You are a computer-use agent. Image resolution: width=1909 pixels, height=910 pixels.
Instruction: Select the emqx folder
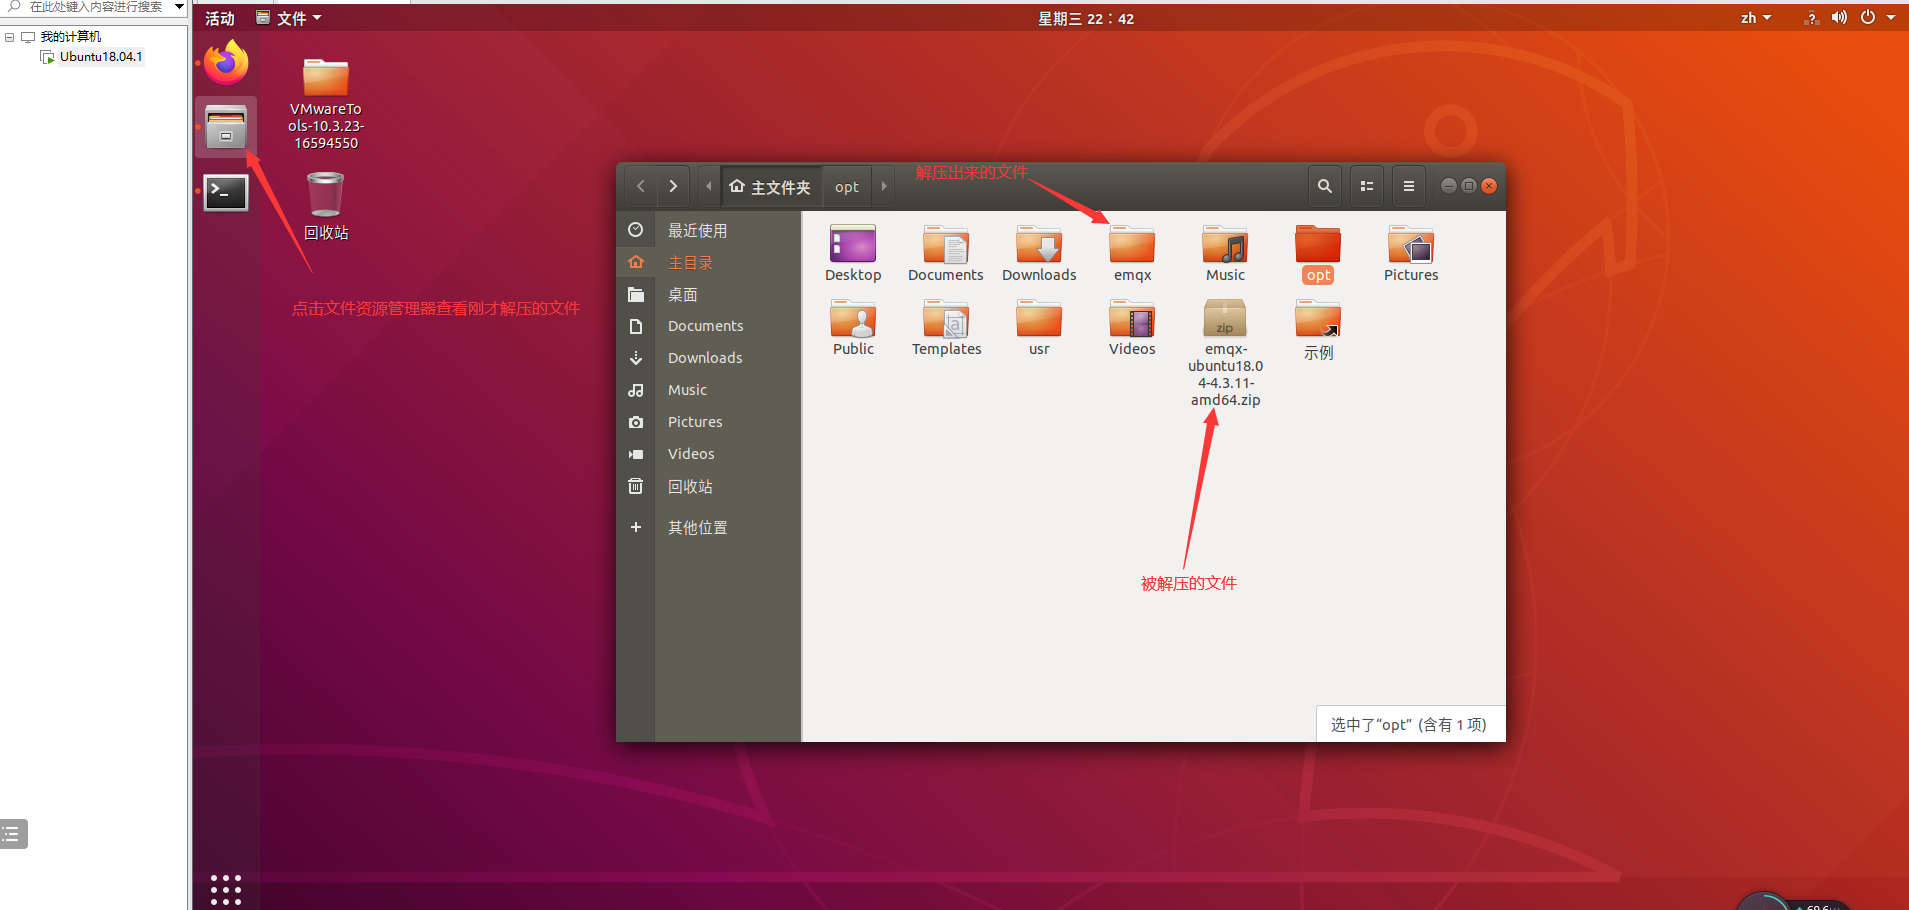(x=1132, y=254)
